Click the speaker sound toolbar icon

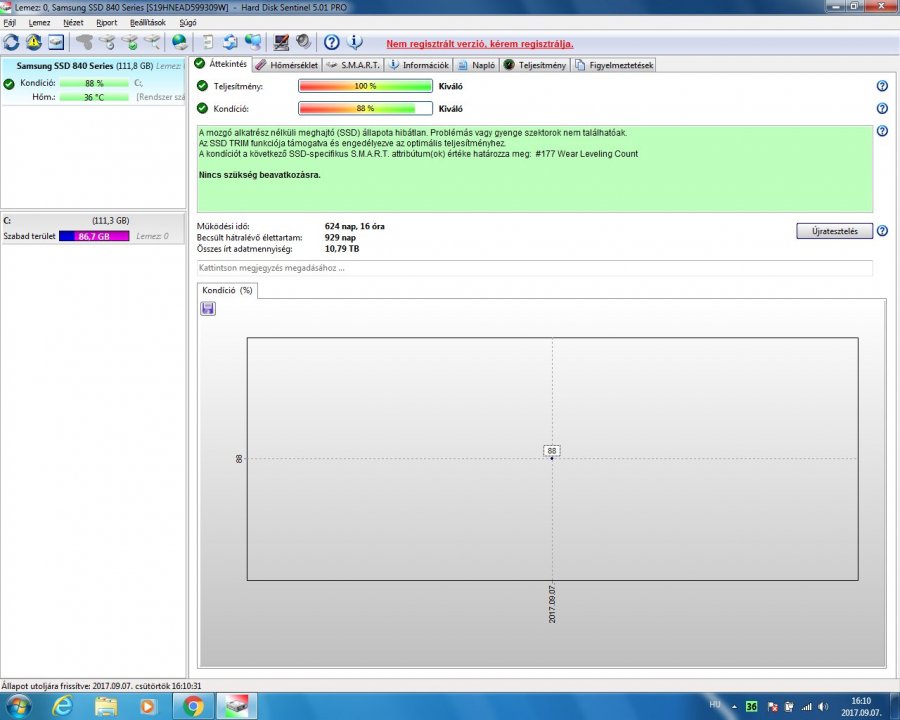coord(303,42)
